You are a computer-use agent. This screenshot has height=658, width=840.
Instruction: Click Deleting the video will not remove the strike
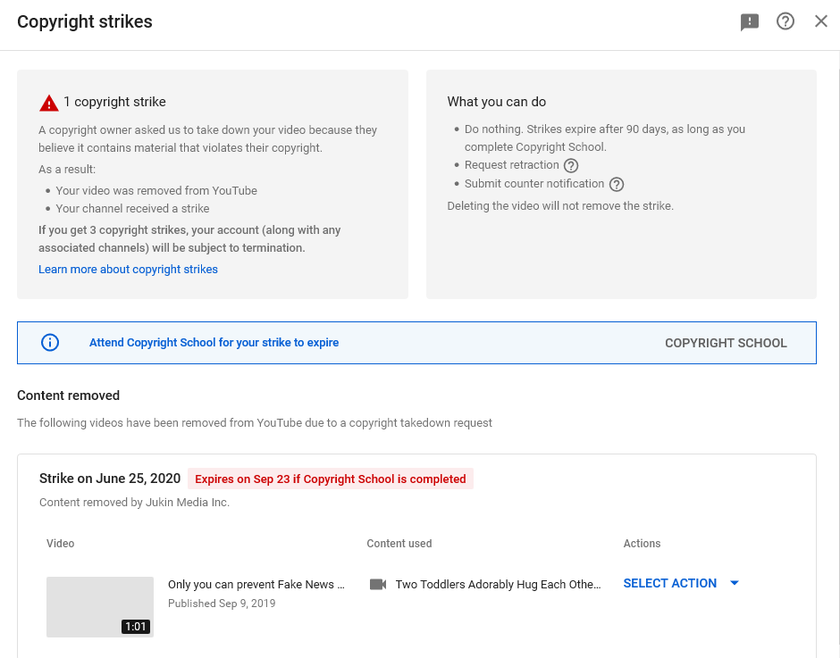[x=560, y=206]
